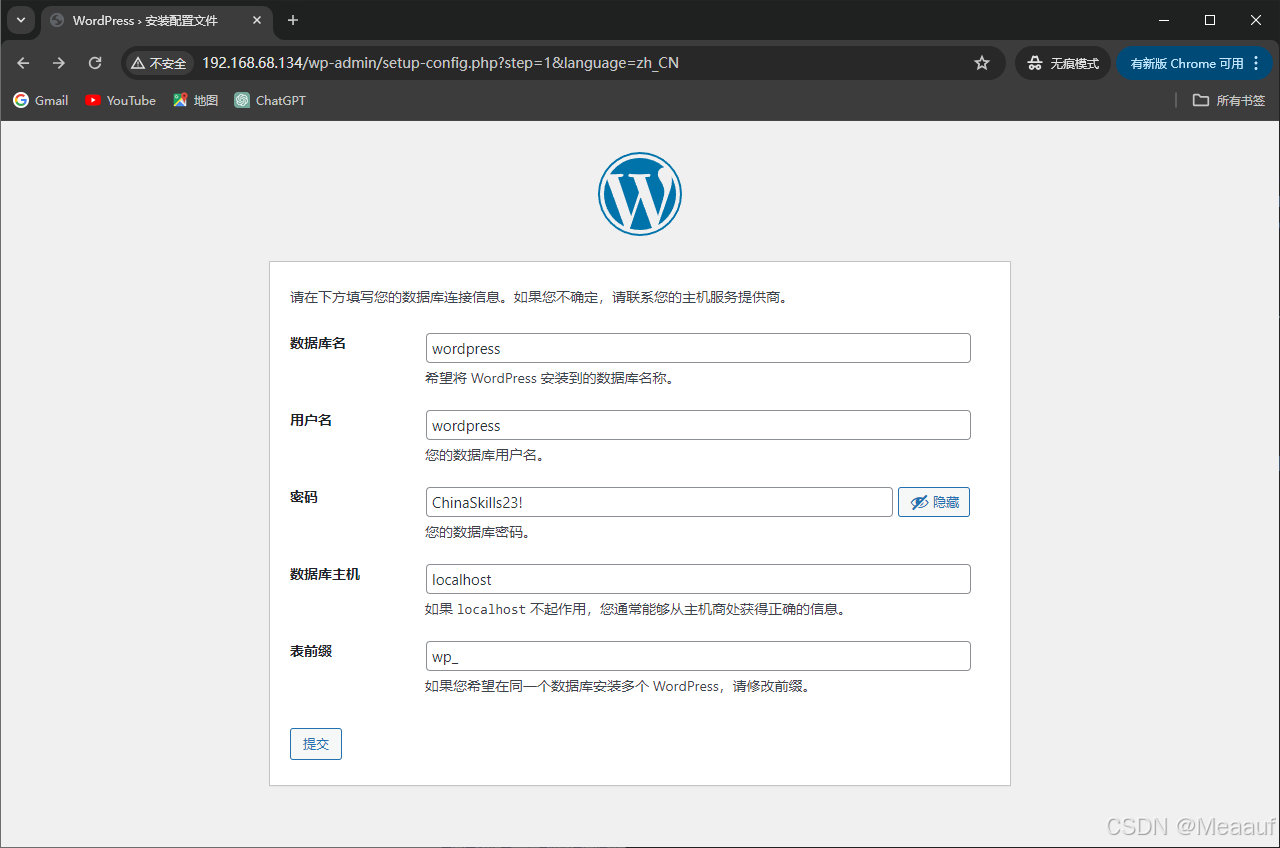Click the WordPress logo

click(640, 194)
